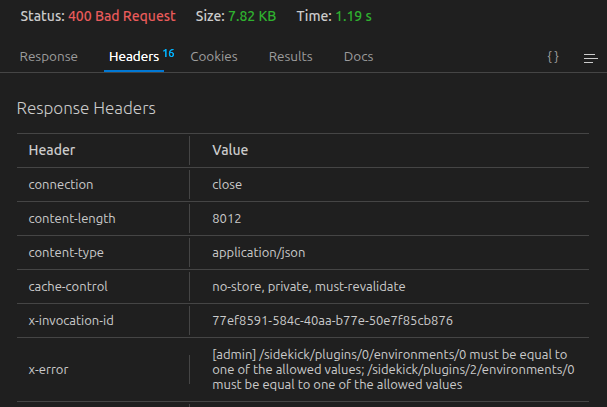Image resolution: width=607 pixels, height=407 pixels.
Task: Select the content-length value 8012
Action: (227, 219)
